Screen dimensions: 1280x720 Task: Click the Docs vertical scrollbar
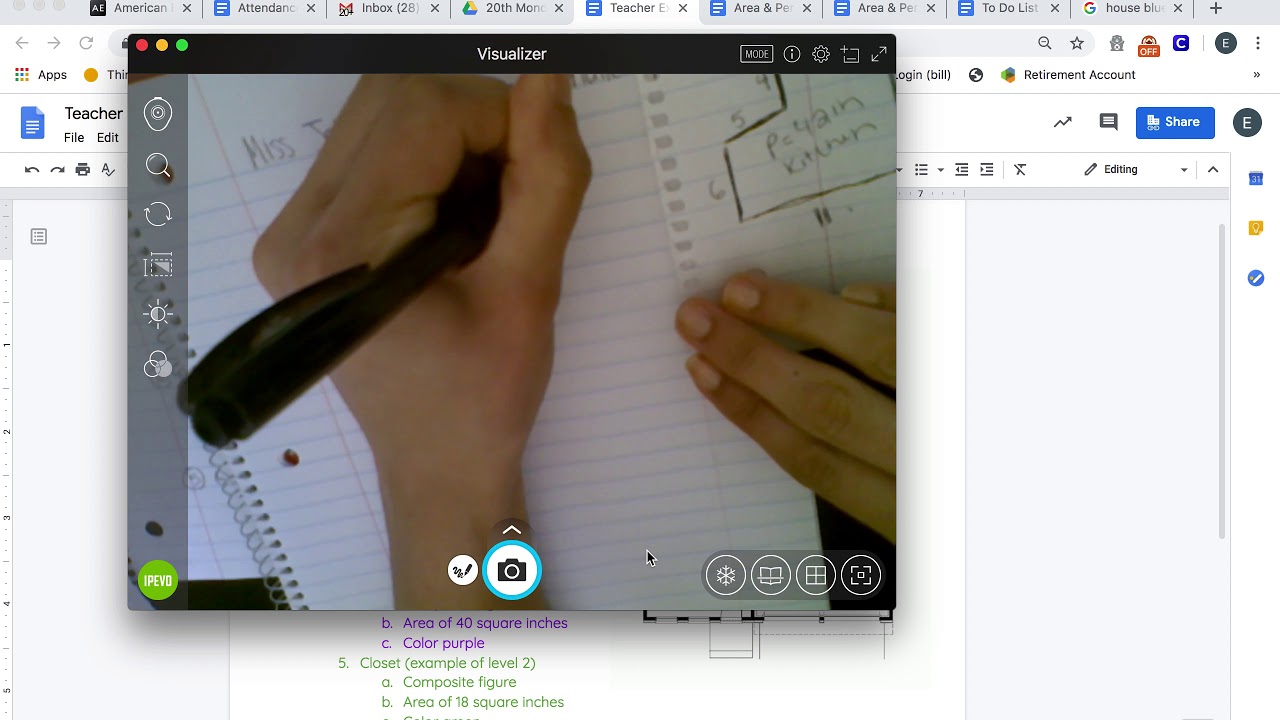pyautogui.click(x=1221, y=380)
